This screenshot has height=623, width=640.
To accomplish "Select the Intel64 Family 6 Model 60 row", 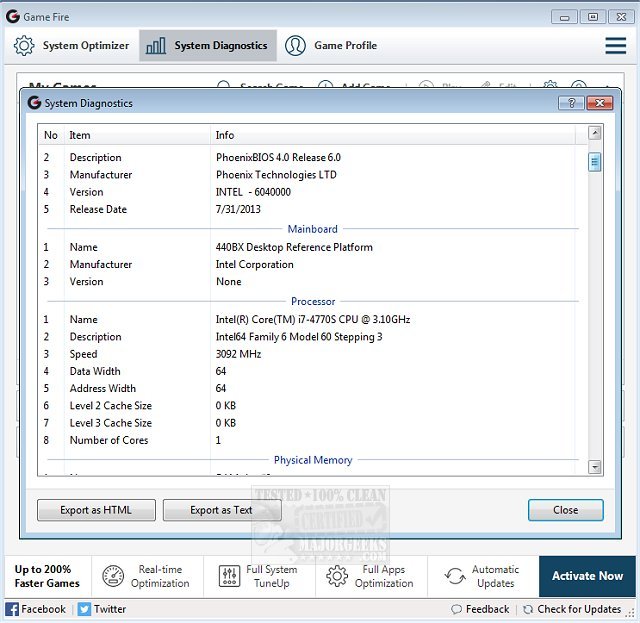I will 313,336.
